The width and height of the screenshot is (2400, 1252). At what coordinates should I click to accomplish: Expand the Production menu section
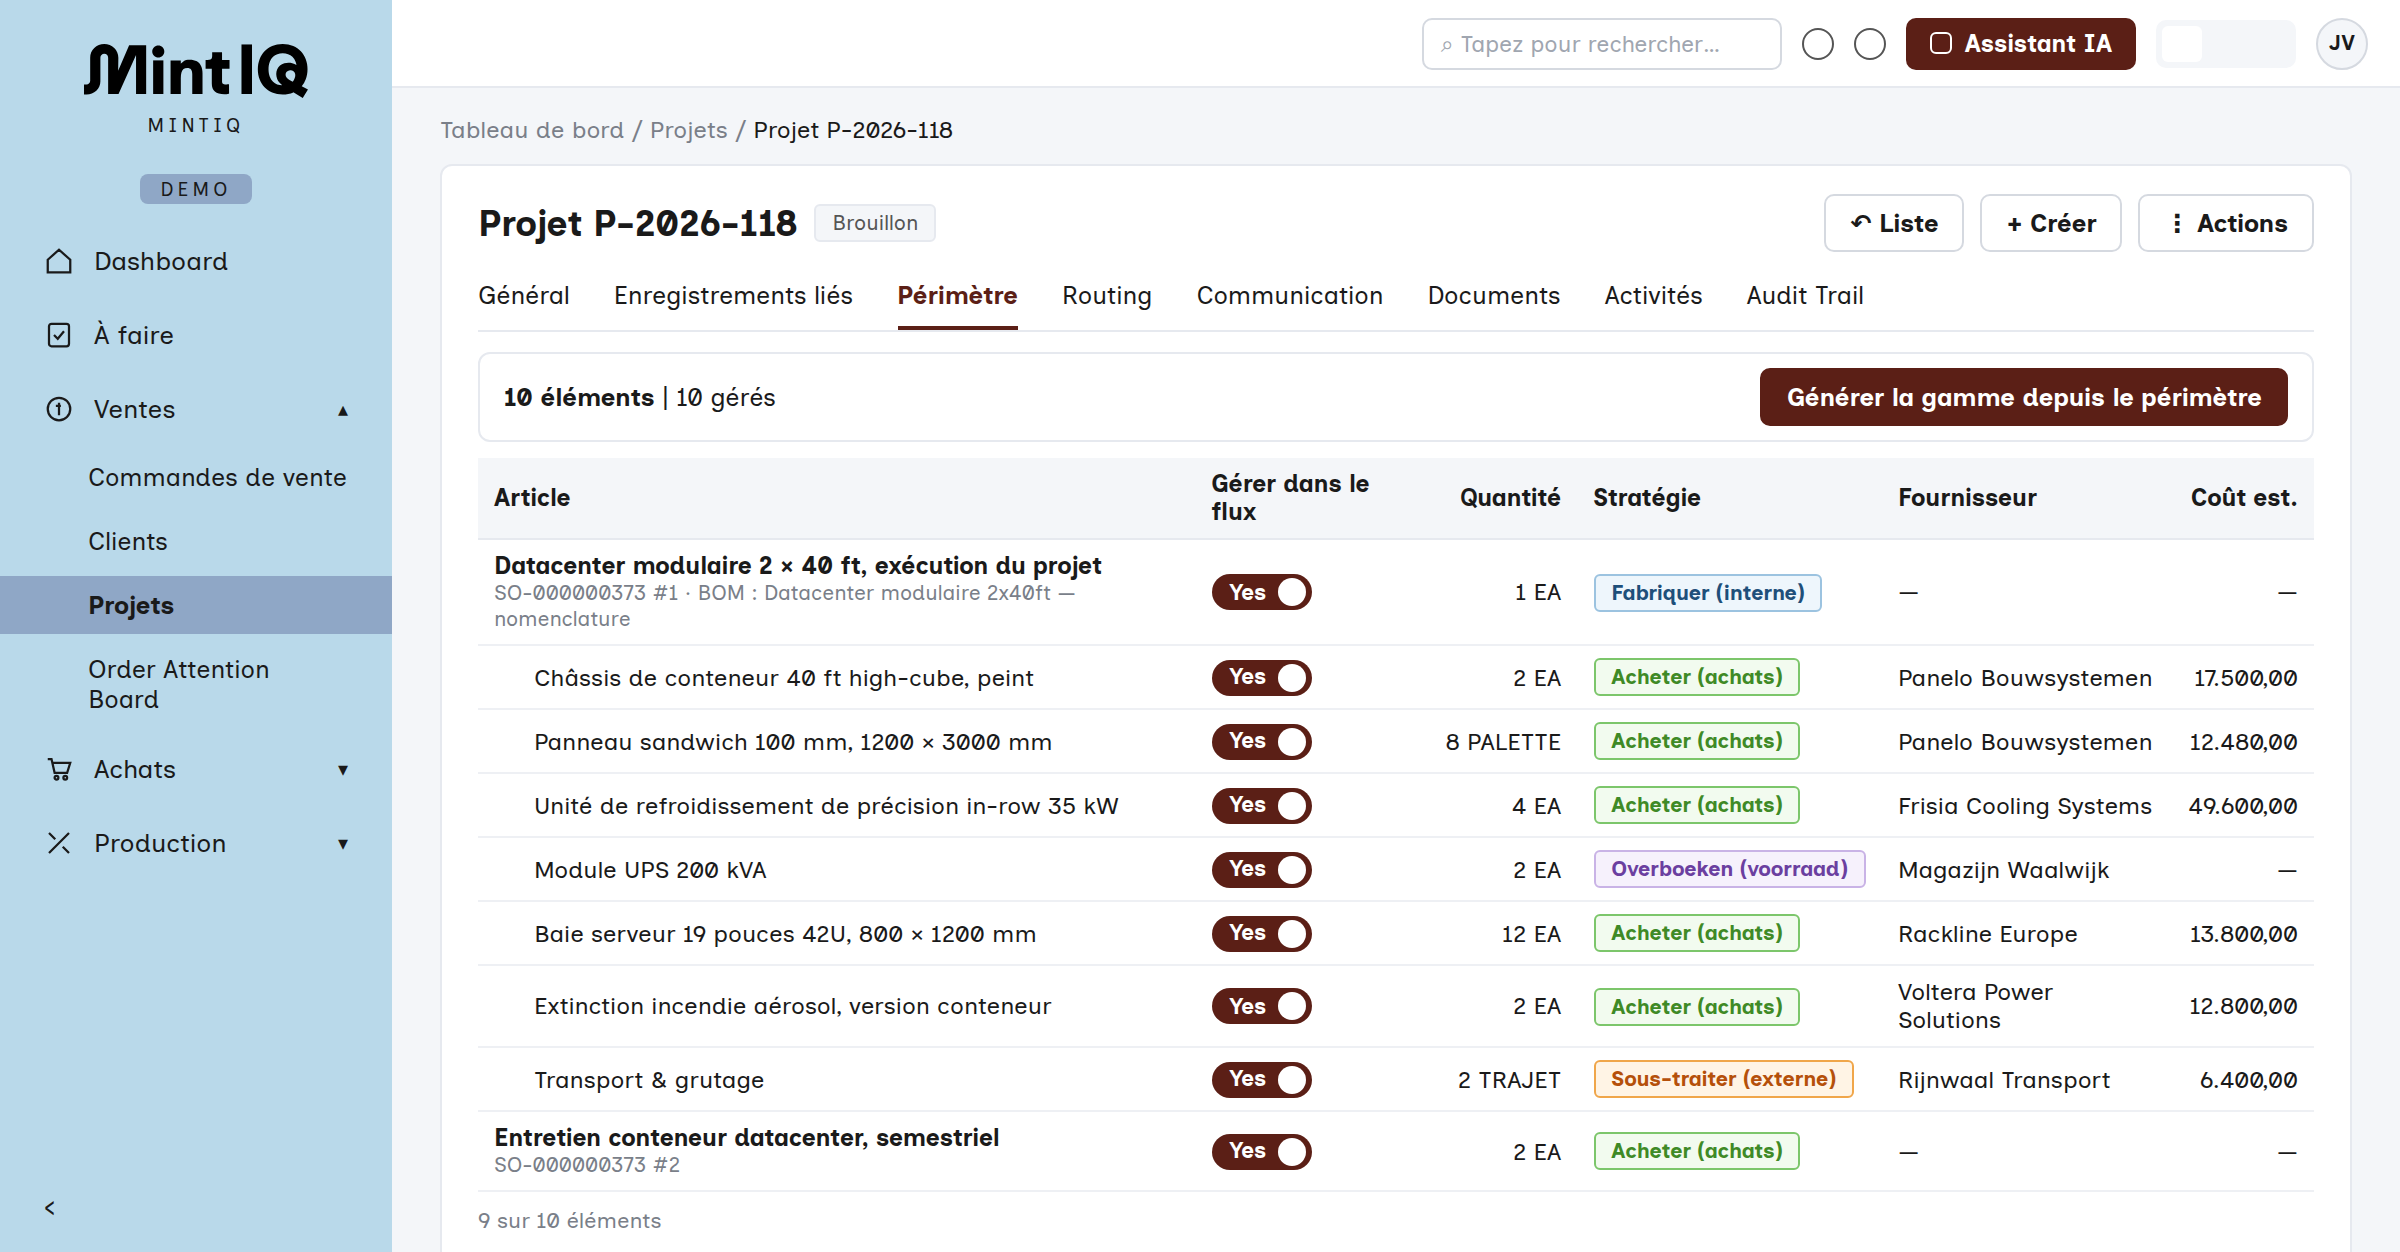pos(343,844)
